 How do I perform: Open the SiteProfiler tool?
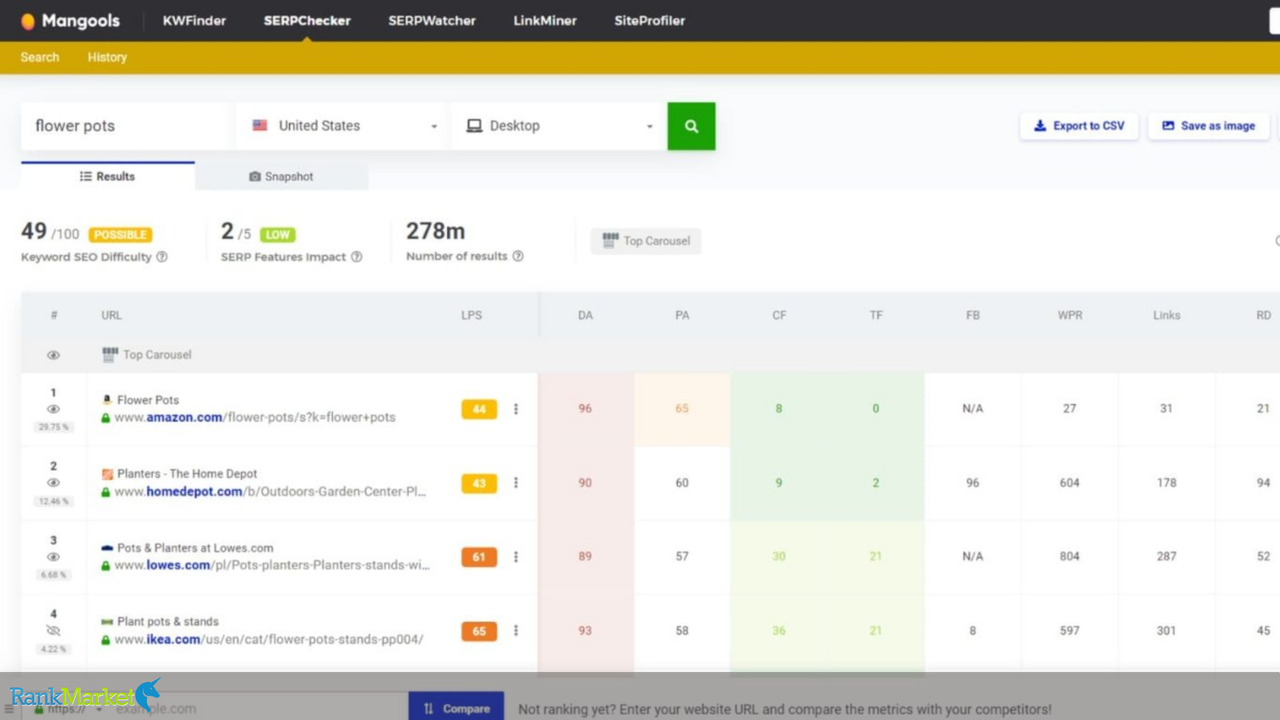[x=650, y=21]
